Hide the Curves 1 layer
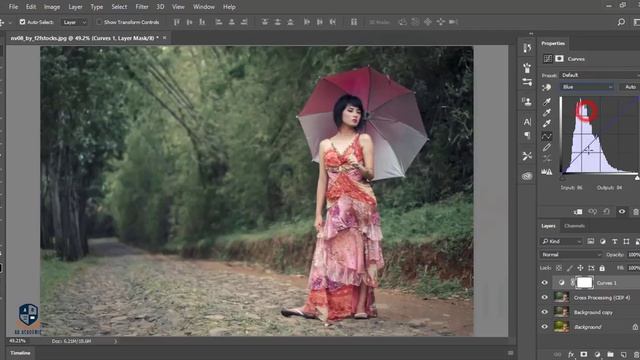This screenshot has width=640, height=360. coord(544,282)
